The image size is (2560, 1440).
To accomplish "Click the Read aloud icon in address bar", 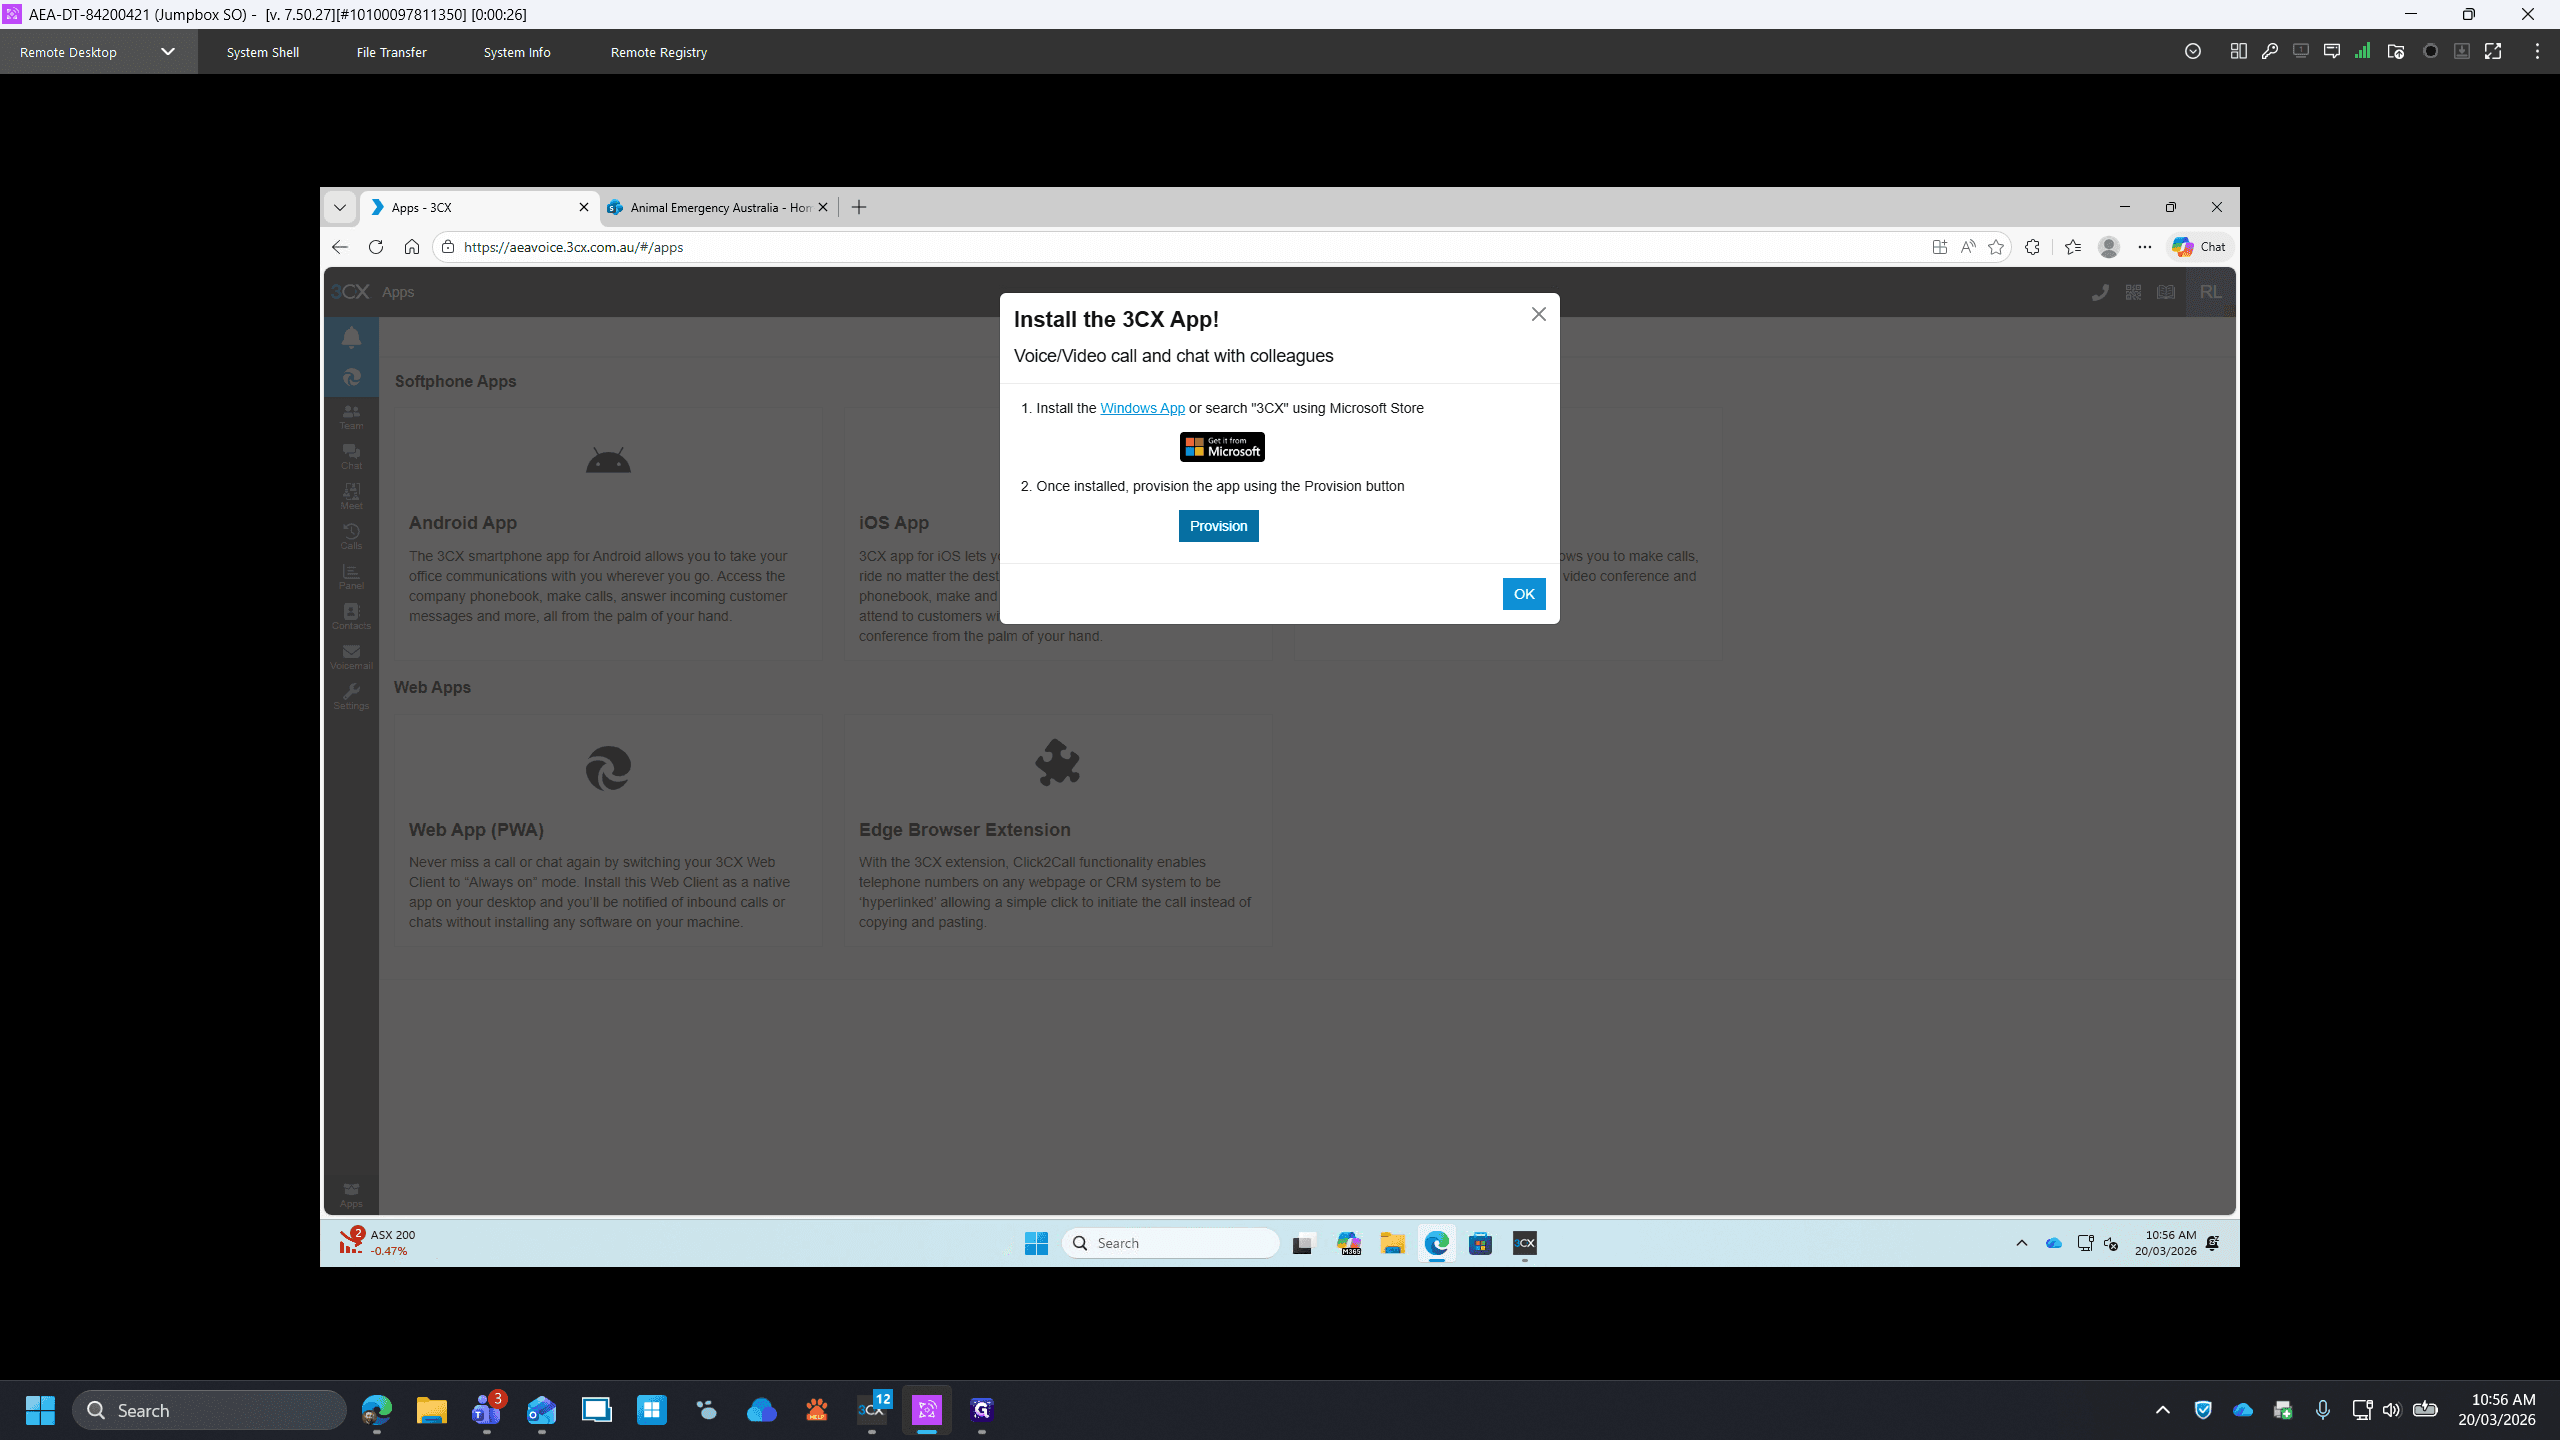I will coord(1968,247).
